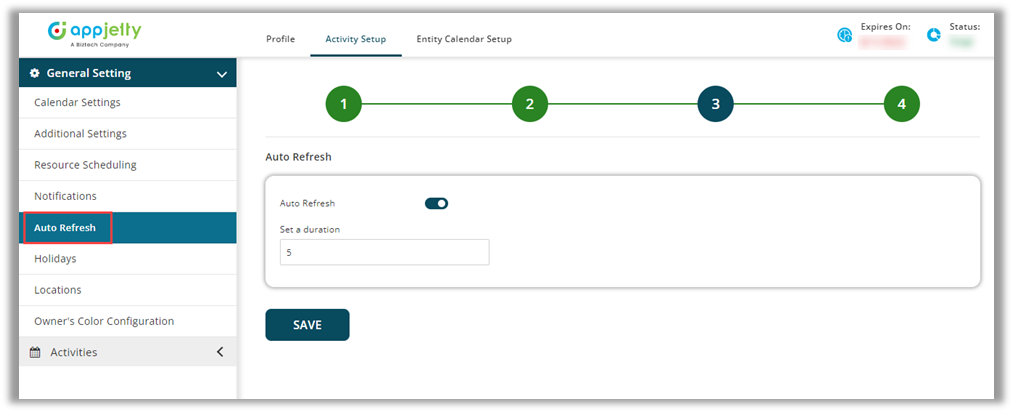Expand the Activities section chevron

coord(220,352)
